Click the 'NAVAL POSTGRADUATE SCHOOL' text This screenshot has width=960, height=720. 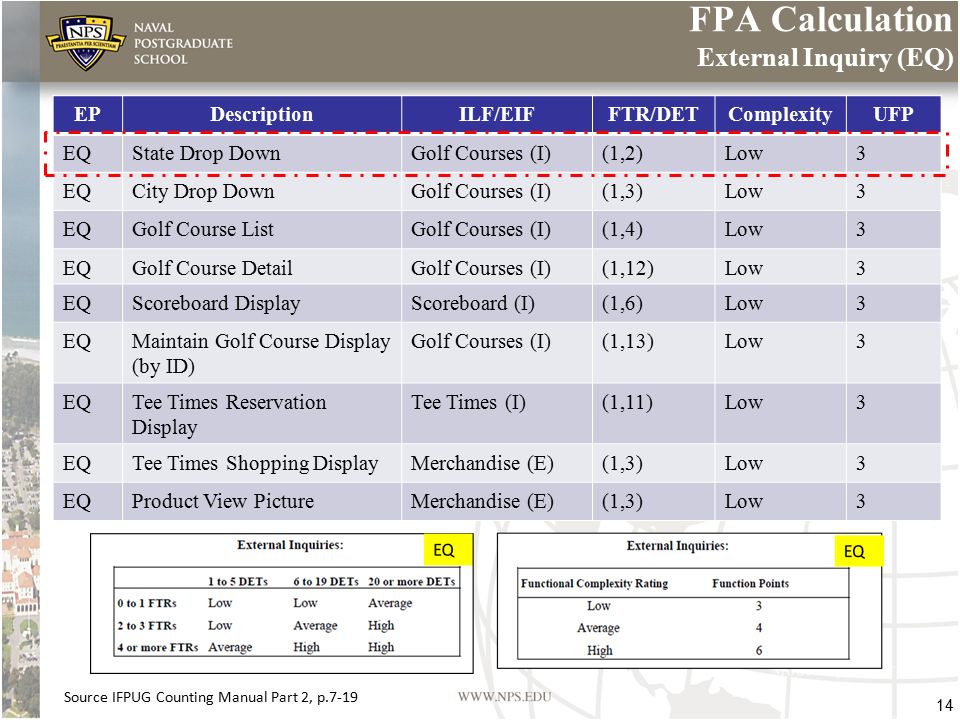click(x=183, y=43)
